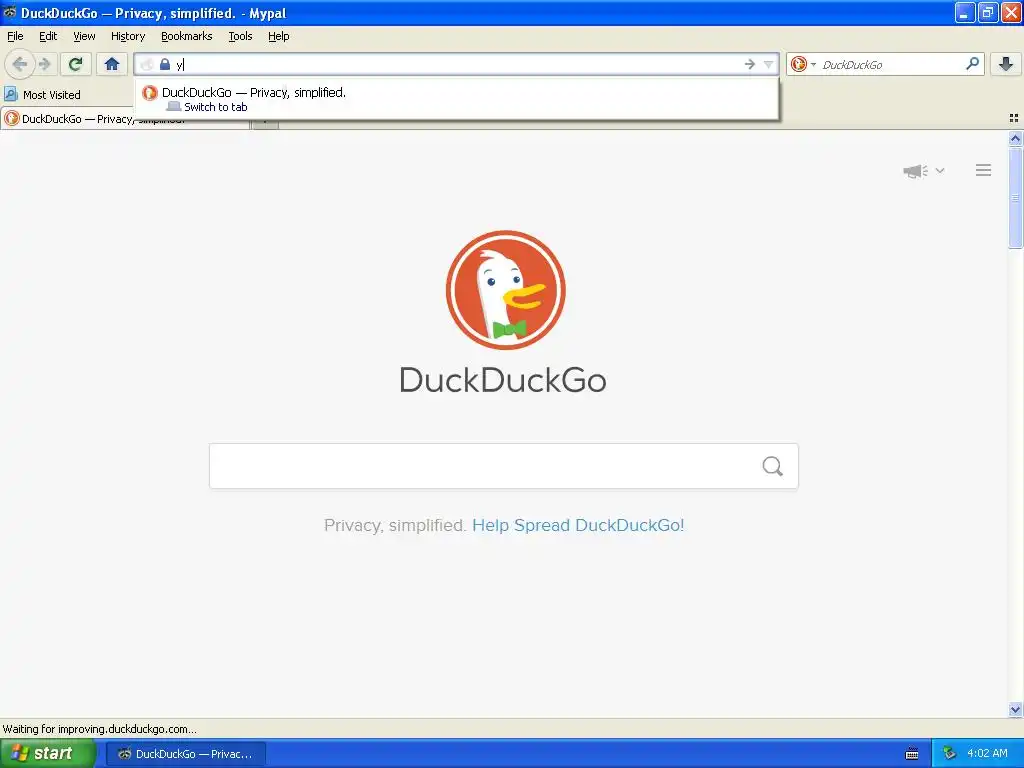This screenshot has width=1024, height=768.
Task: Open the Edit menu
Action: tap(48, 36)
